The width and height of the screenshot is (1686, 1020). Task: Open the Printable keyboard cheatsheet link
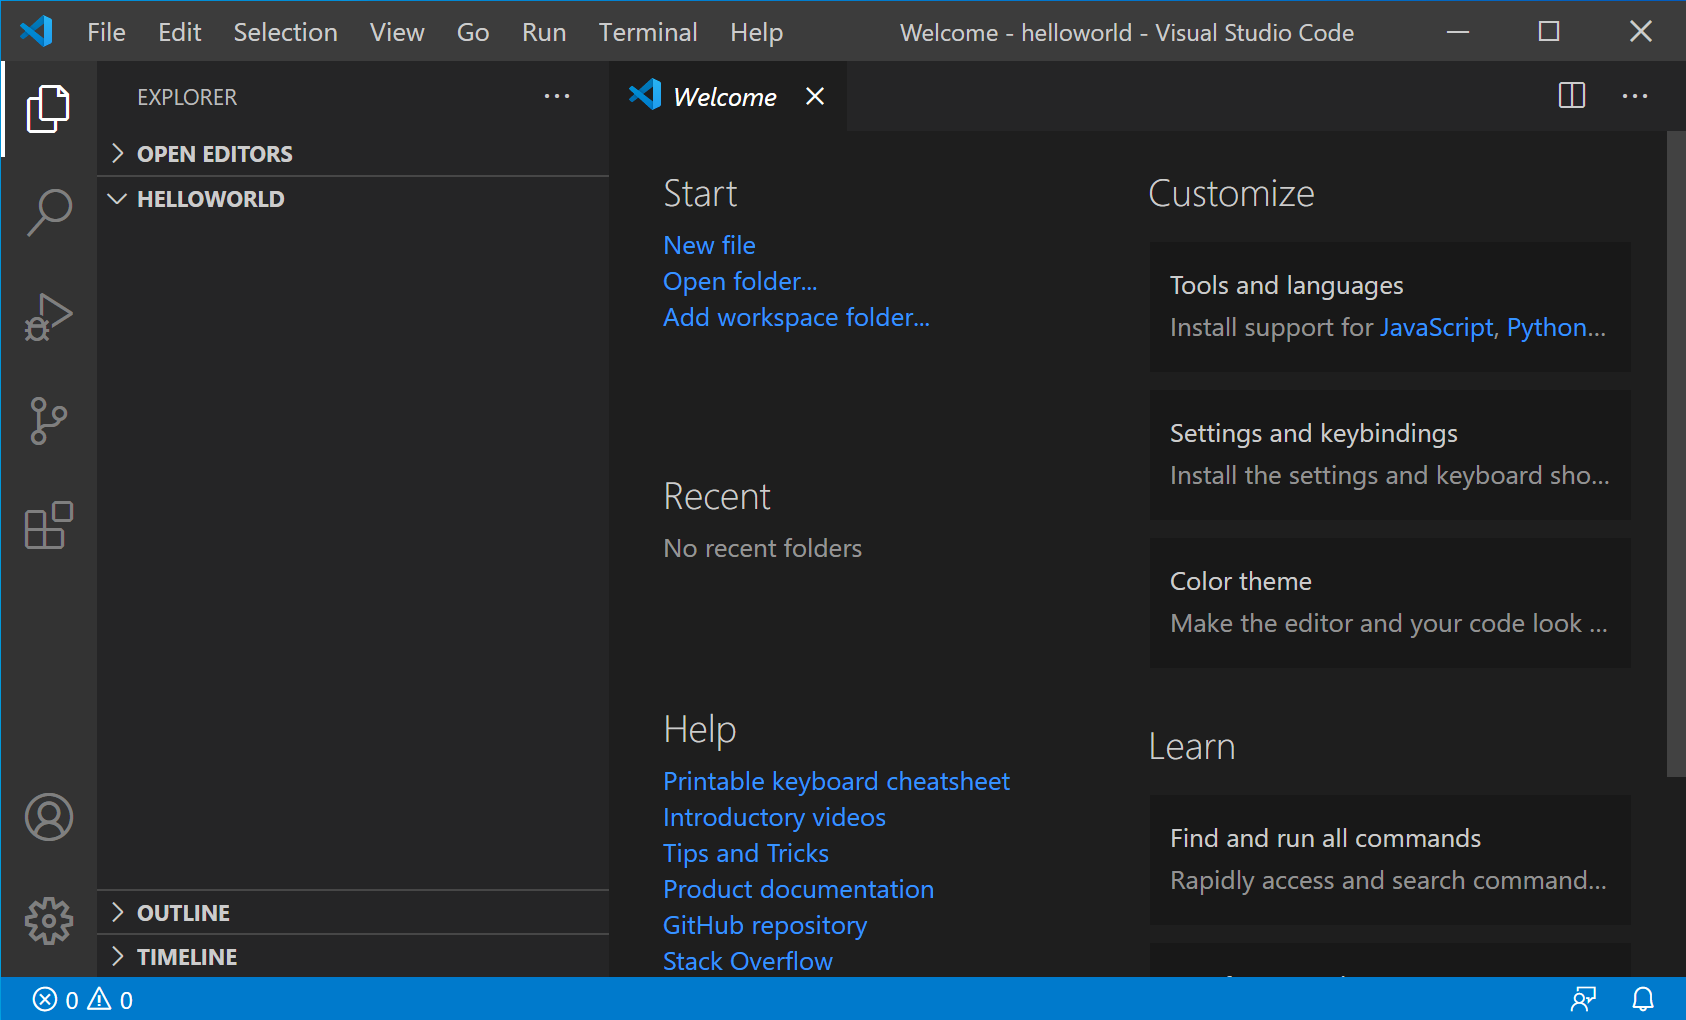[x=836, y=781]
